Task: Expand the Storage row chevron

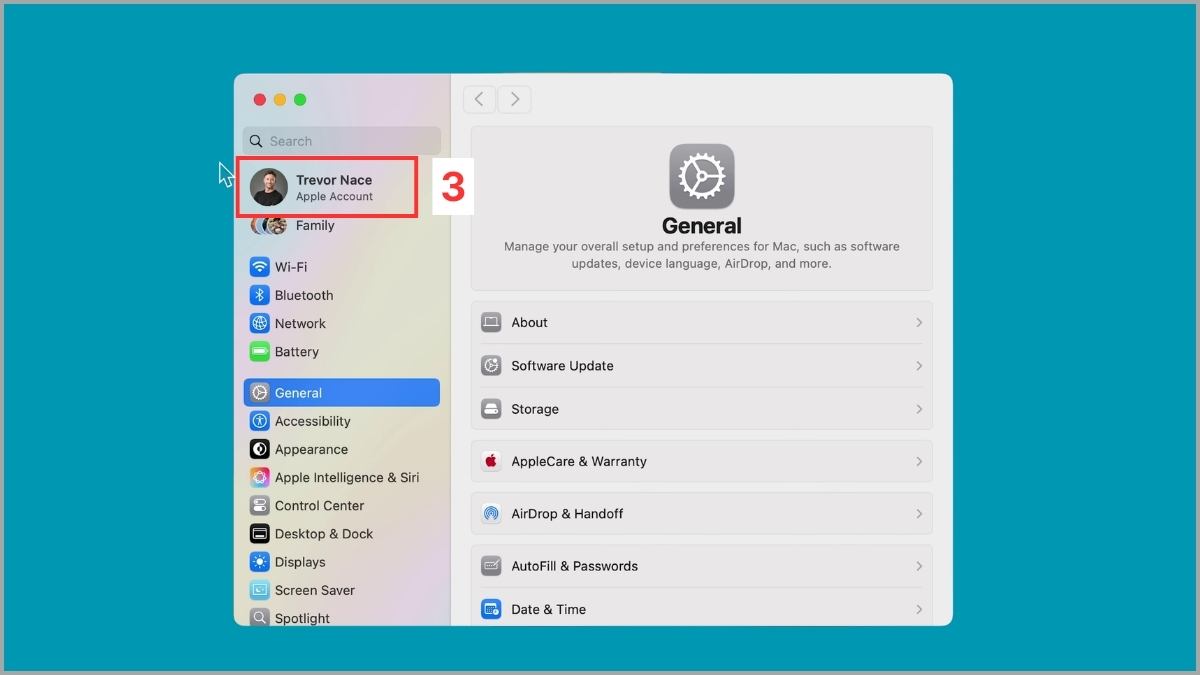Action: (x=919, y=409)
